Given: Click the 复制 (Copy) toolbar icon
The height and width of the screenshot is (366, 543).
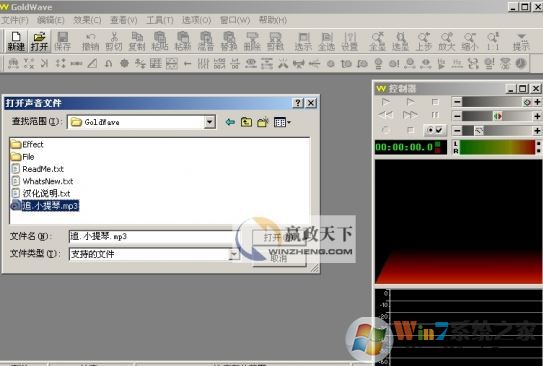Looking at the screenshot, I should click(x=137, y=41).
